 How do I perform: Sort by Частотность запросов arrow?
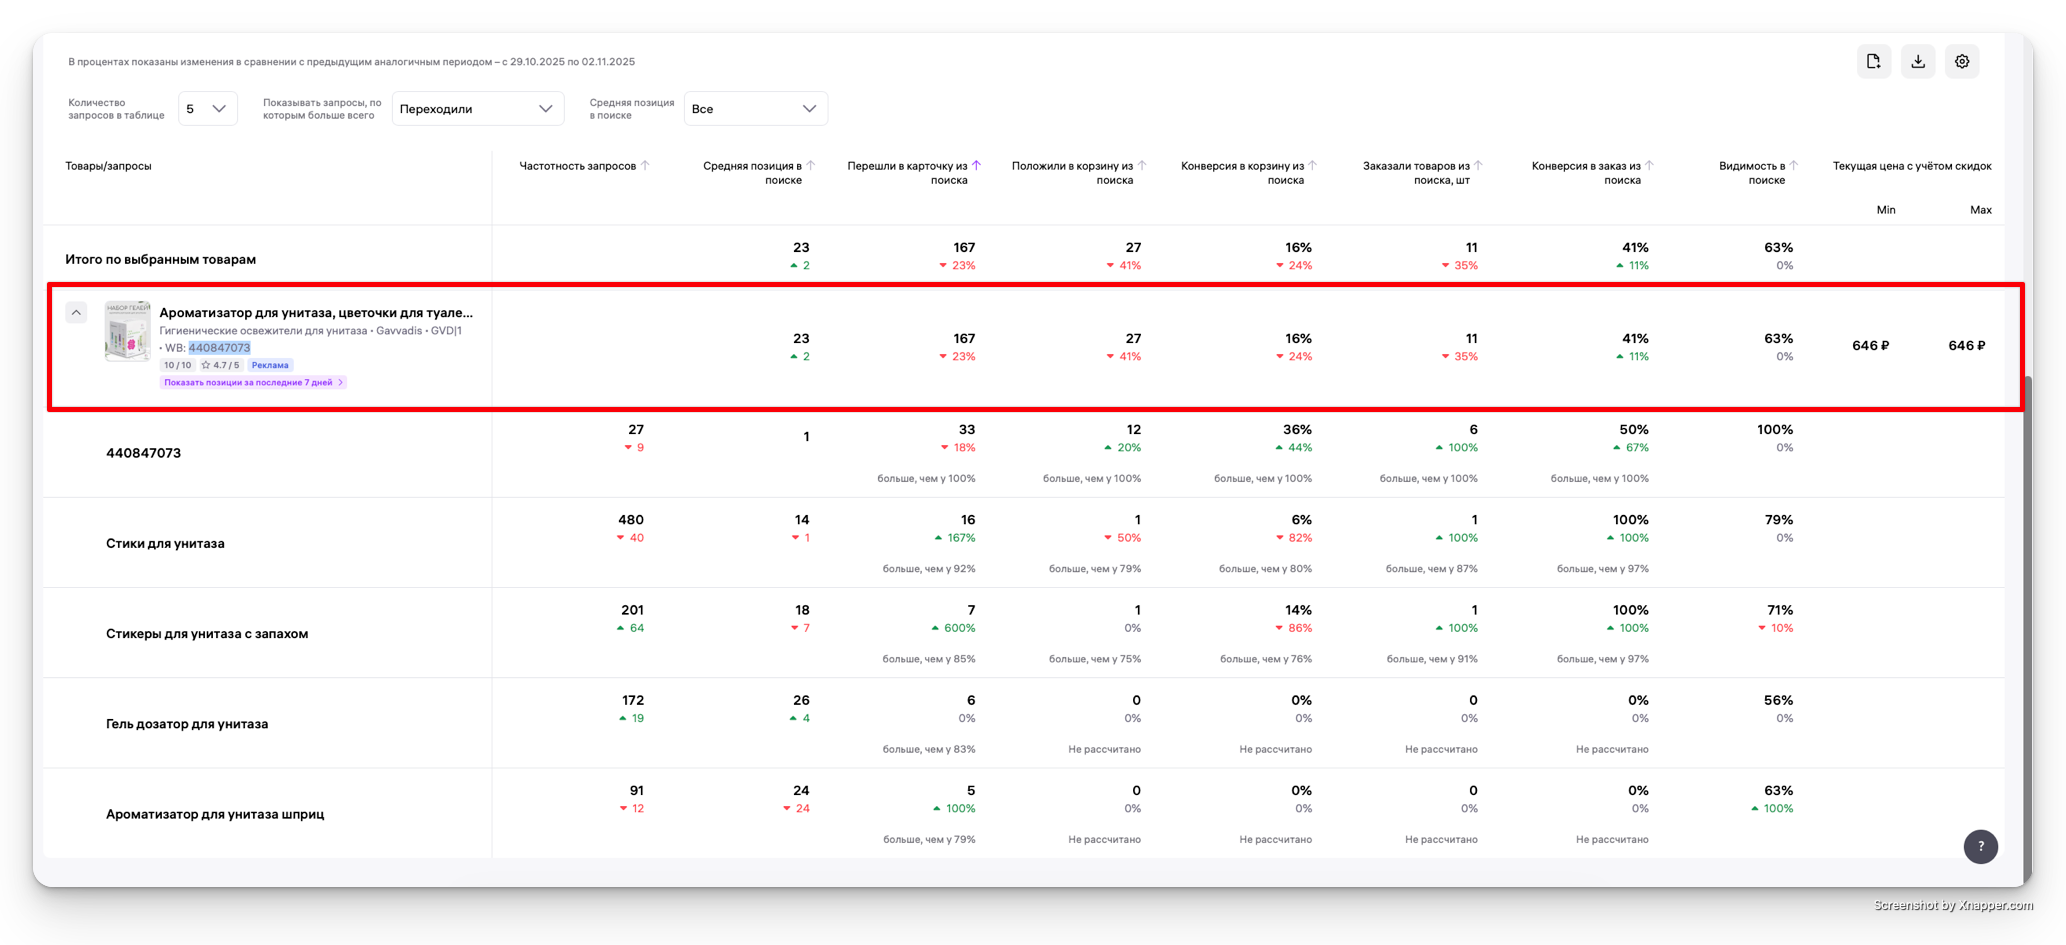(x=645, y=166)
